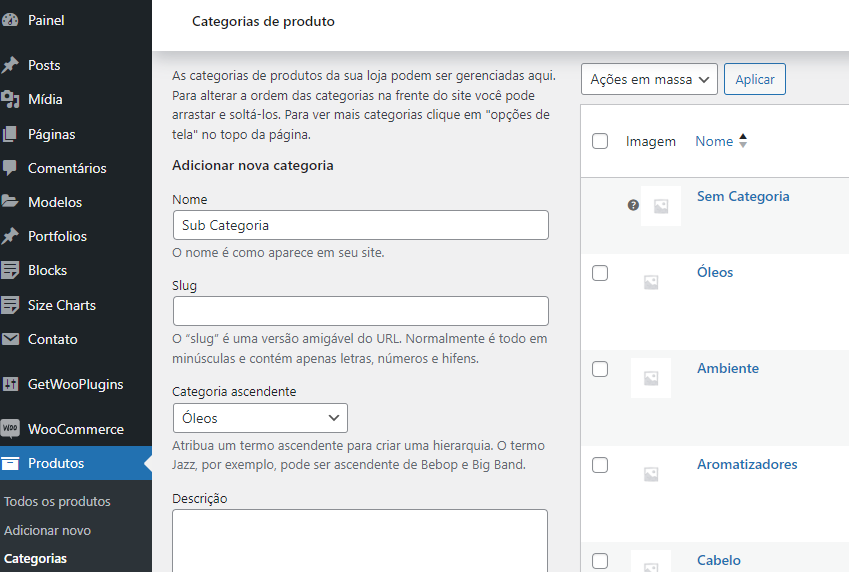
Task: Open the WooCommerce logo icon
Action: [x=11, y=429]
